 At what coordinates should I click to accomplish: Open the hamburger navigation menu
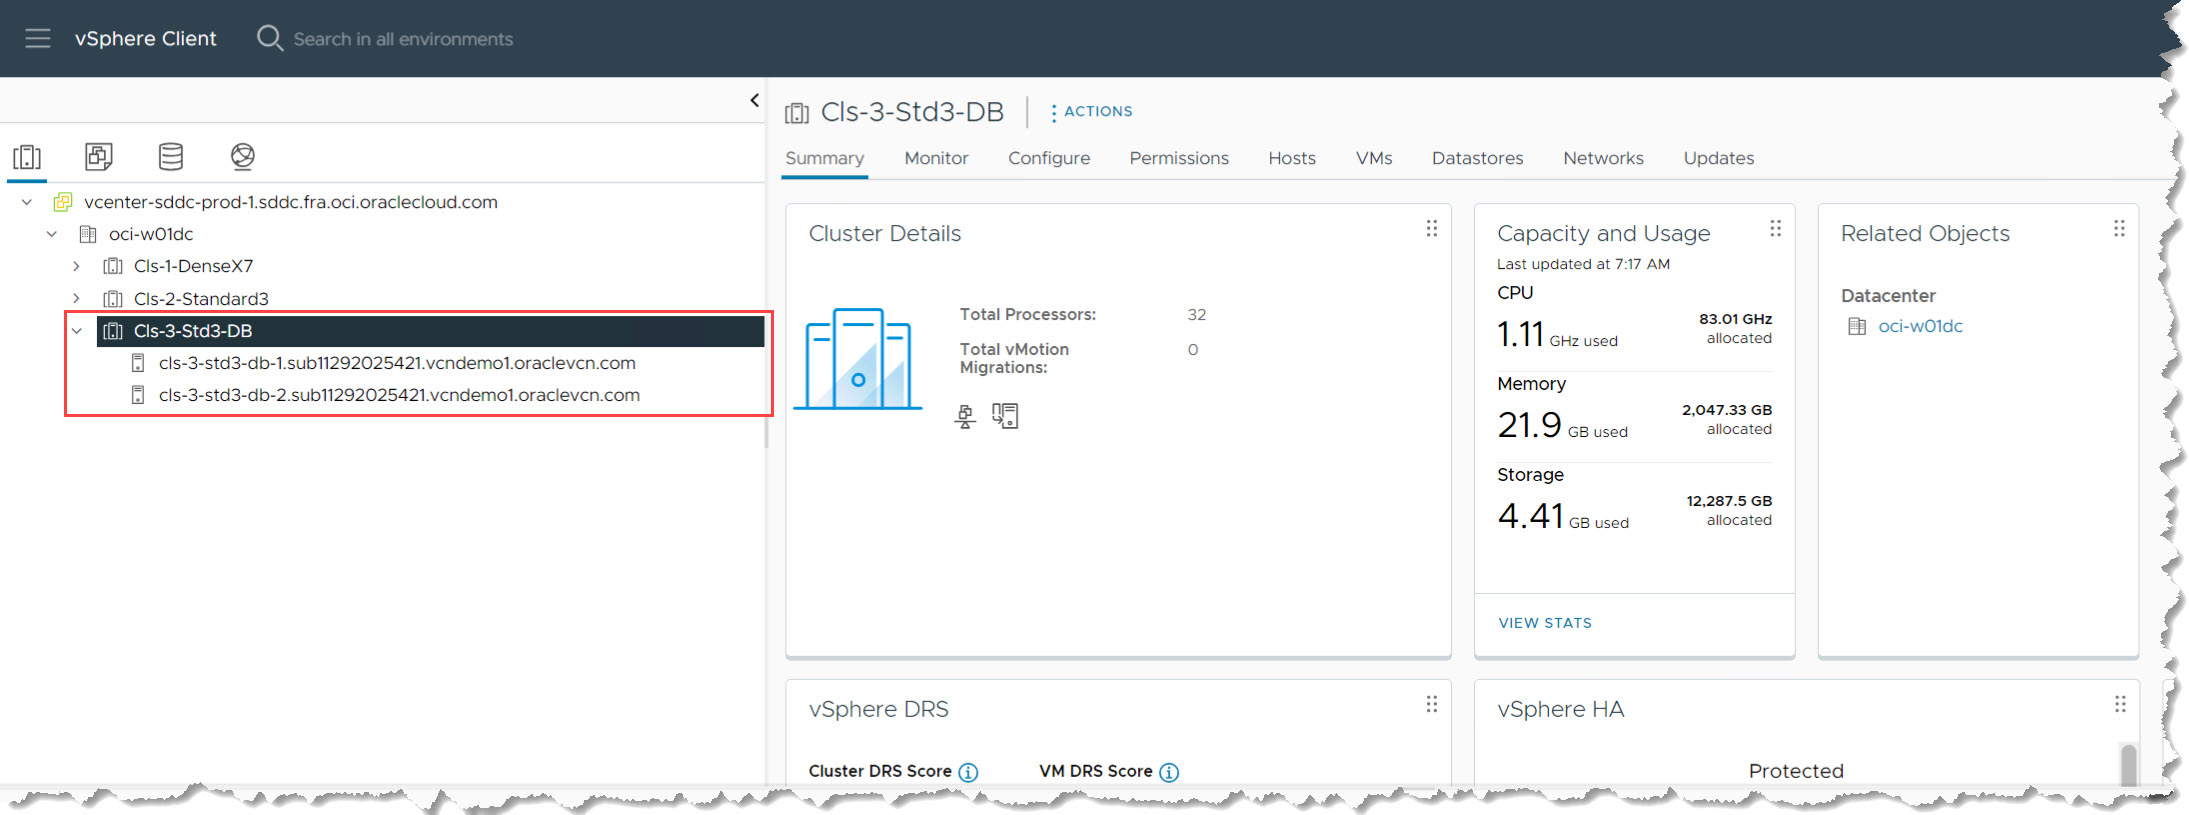point(38,38)
